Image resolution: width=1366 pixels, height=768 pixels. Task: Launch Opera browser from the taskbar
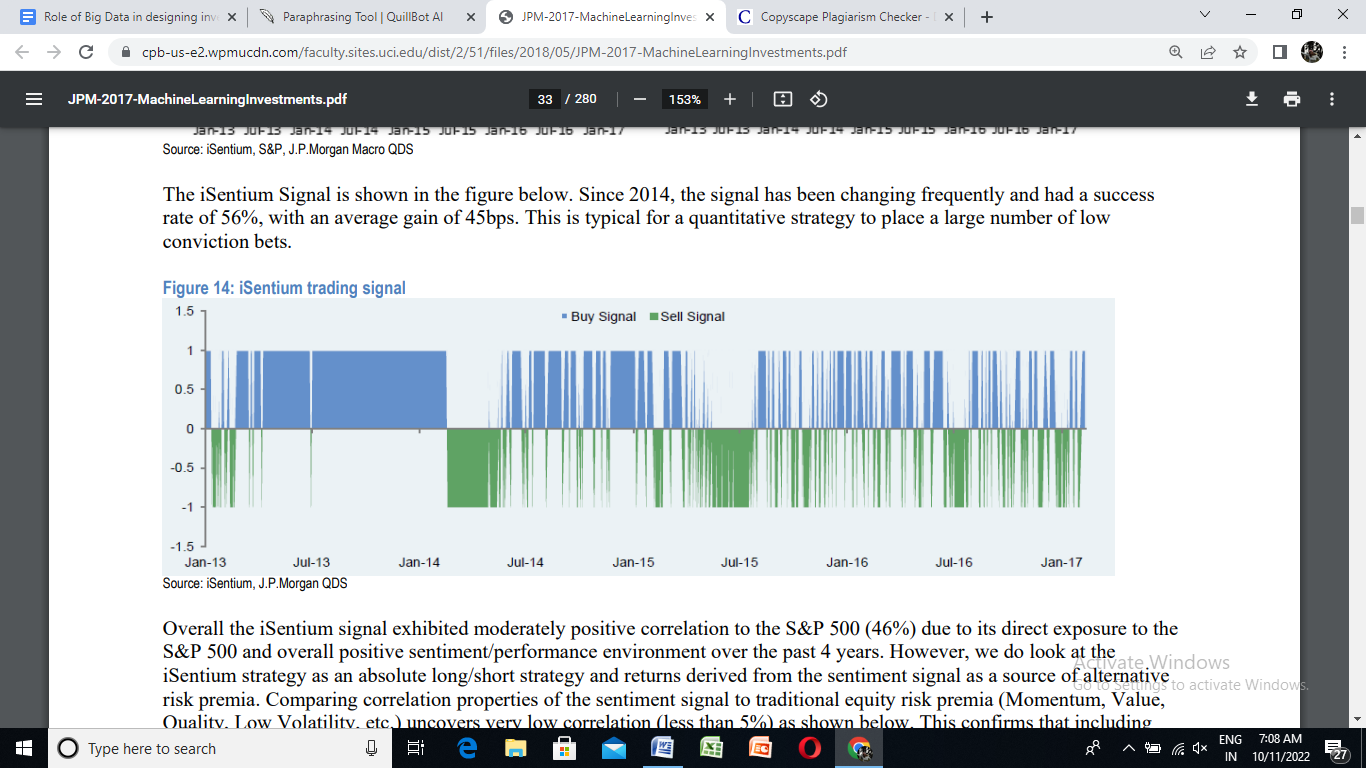click(810, 748)
